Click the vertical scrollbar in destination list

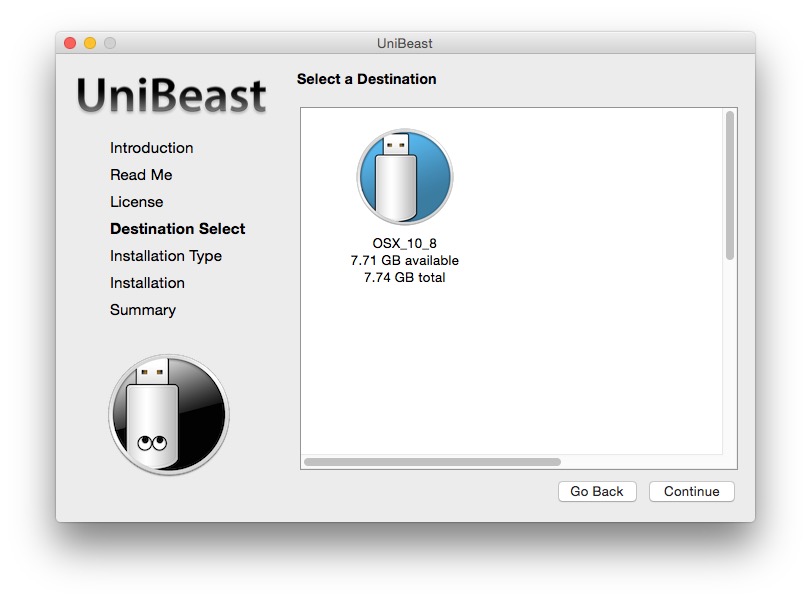(730, 185)
